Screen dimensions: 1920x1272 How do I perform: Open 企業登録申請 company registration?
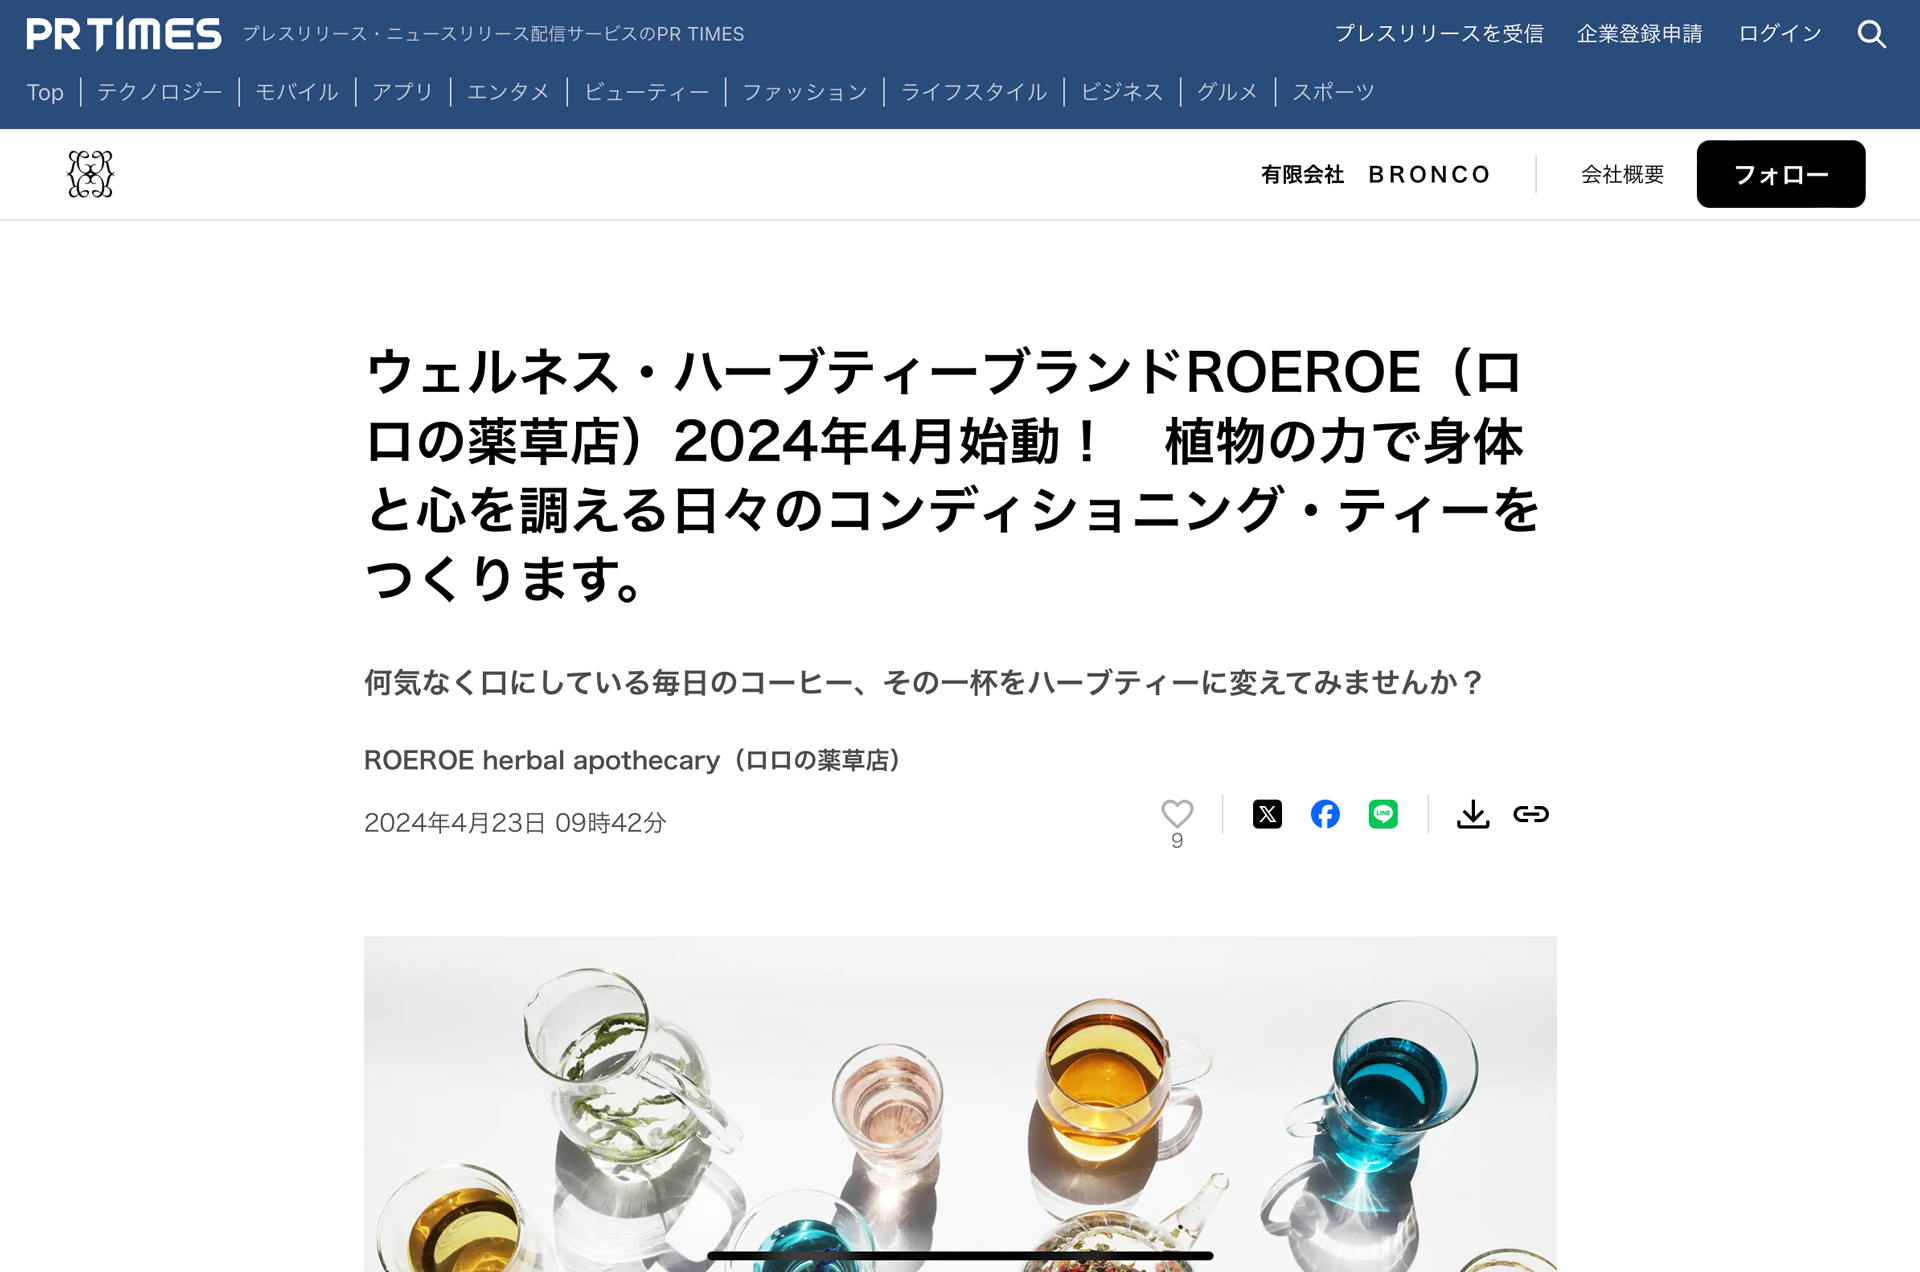(x=1639, y=34)
